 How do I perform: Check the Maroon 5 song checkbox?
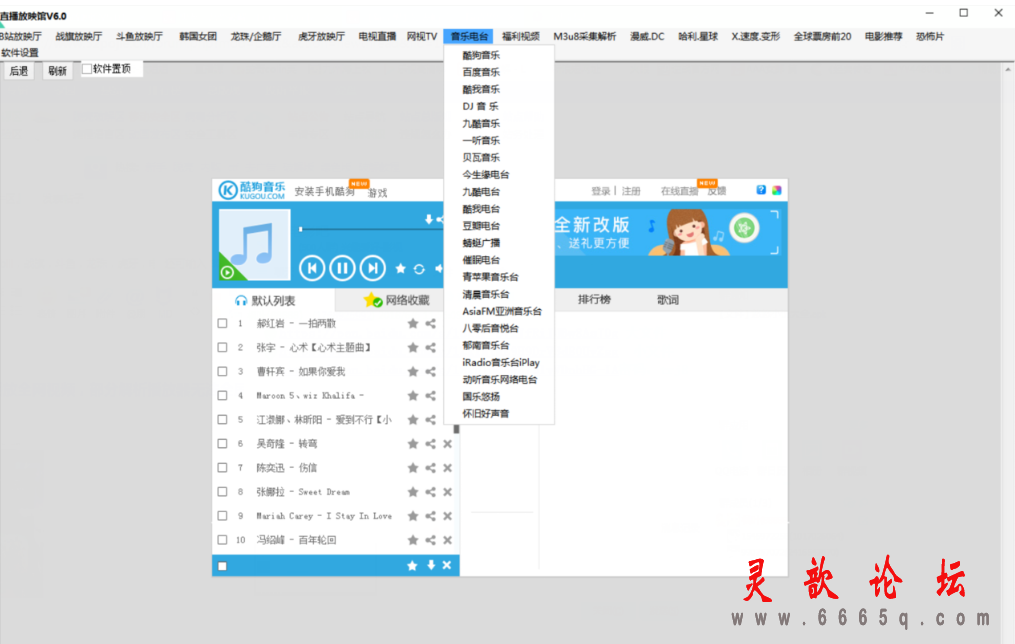point(223,395)
